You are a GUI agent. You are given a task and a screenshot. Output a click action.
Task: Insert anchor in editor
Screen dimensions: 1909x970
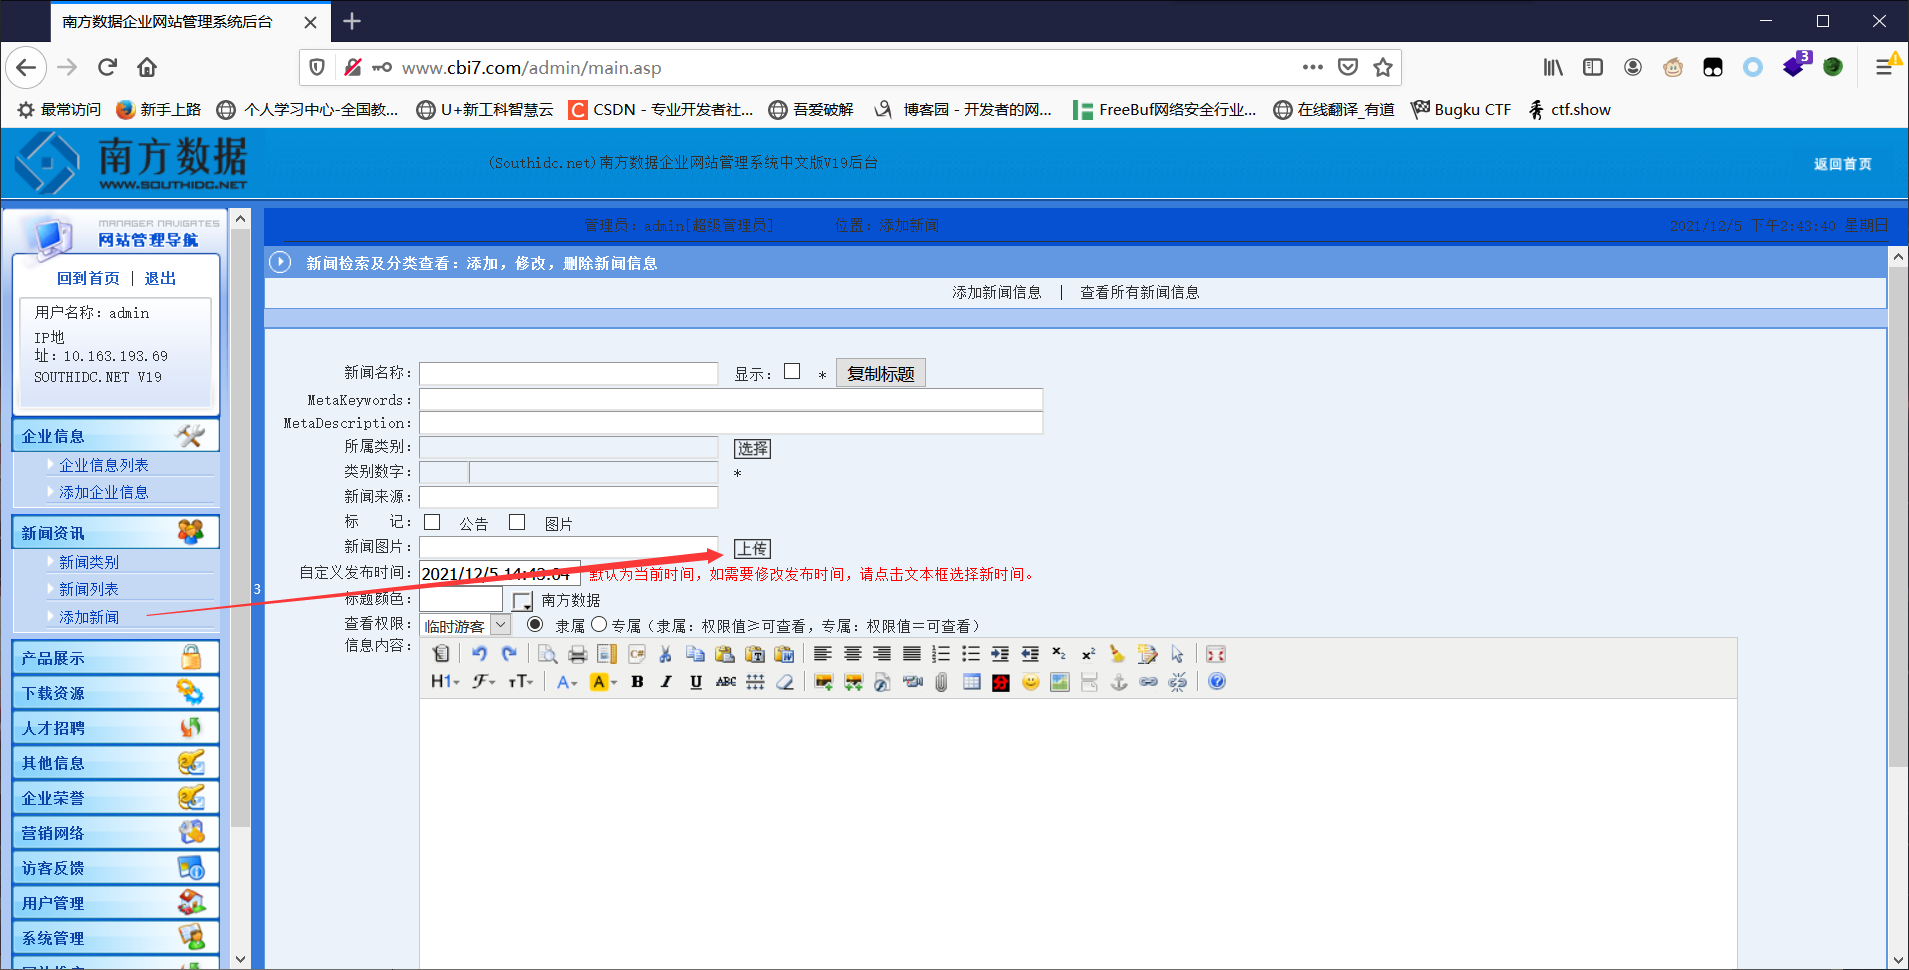coord(1119,682)
